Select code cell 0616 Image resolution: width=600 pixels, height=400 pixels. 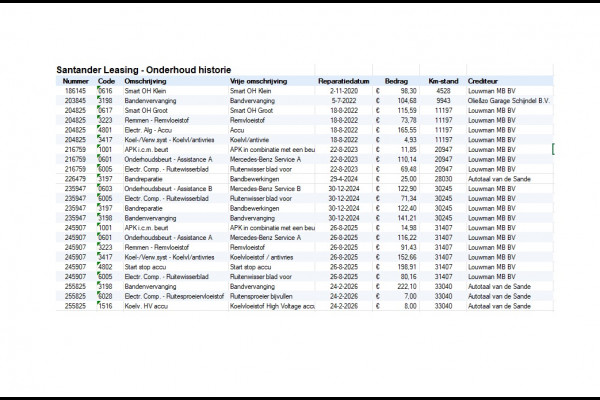105,91
